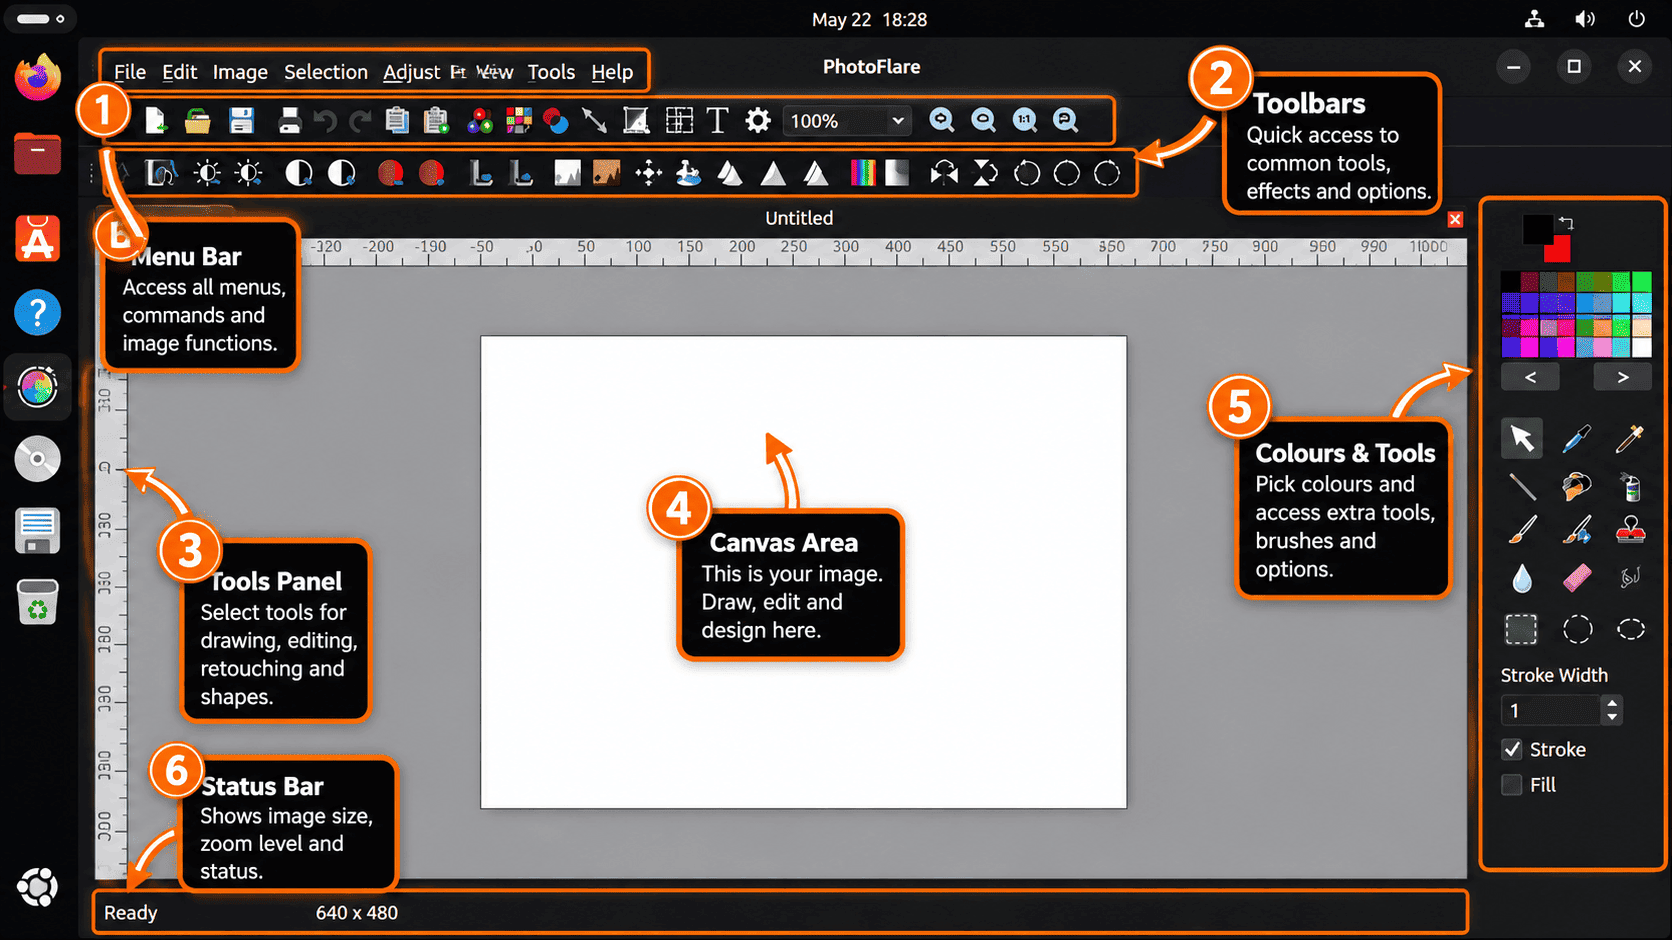Click the May 22 18:28 clock
Screen dimensions: 1672x940
coord(869,19)
